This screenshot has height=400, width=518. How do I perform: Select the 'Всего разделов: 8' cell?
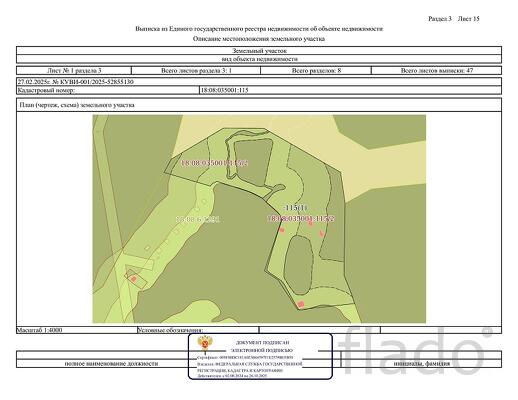tap(316, 70)
